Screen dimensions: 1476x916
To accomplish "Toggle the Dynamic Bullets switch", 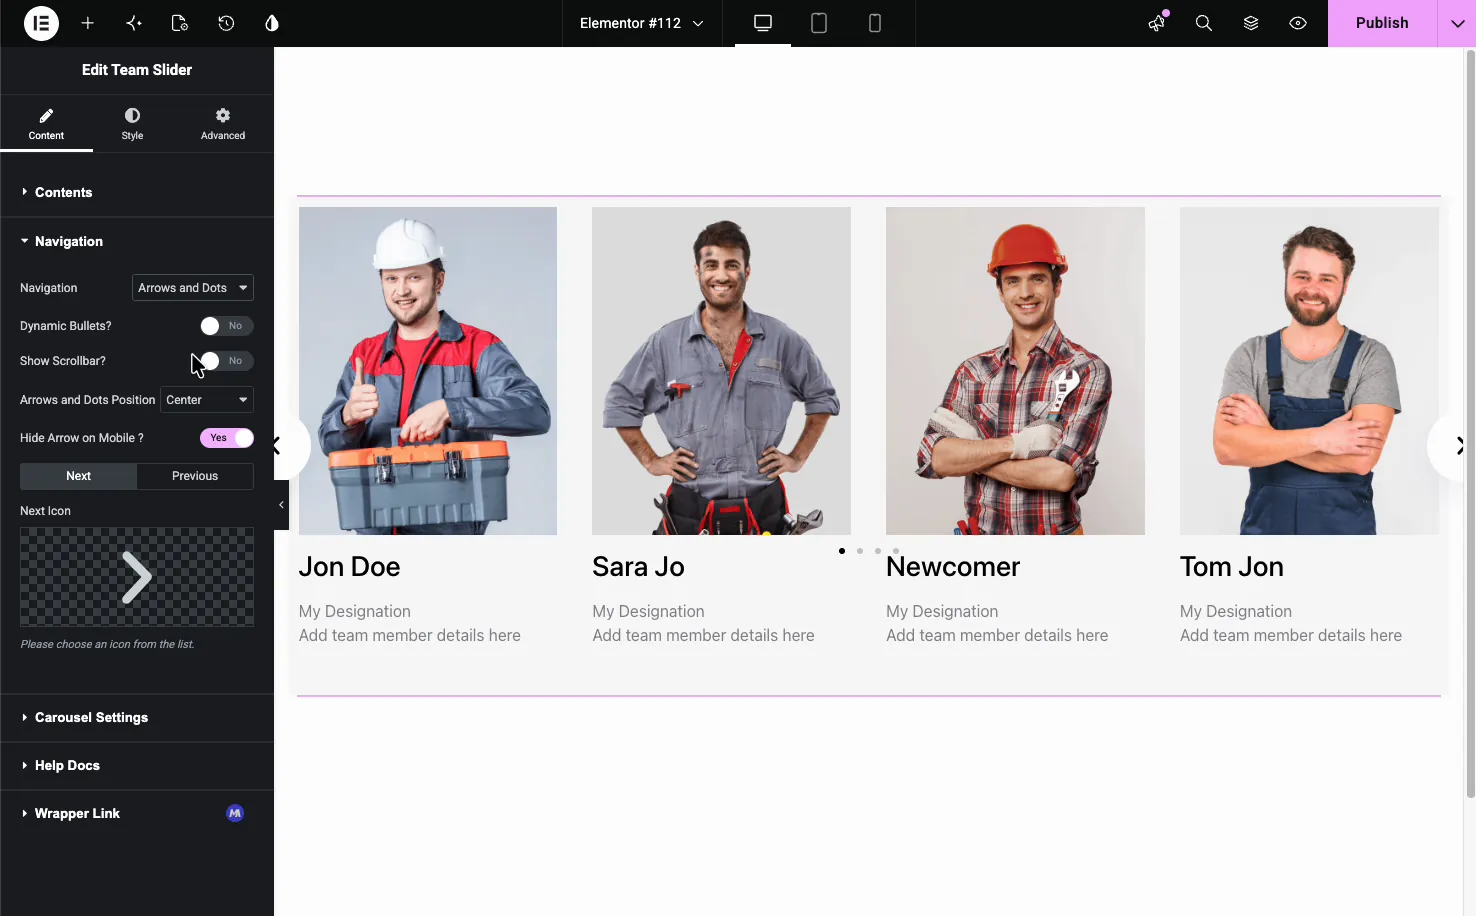I will (226, 326).
